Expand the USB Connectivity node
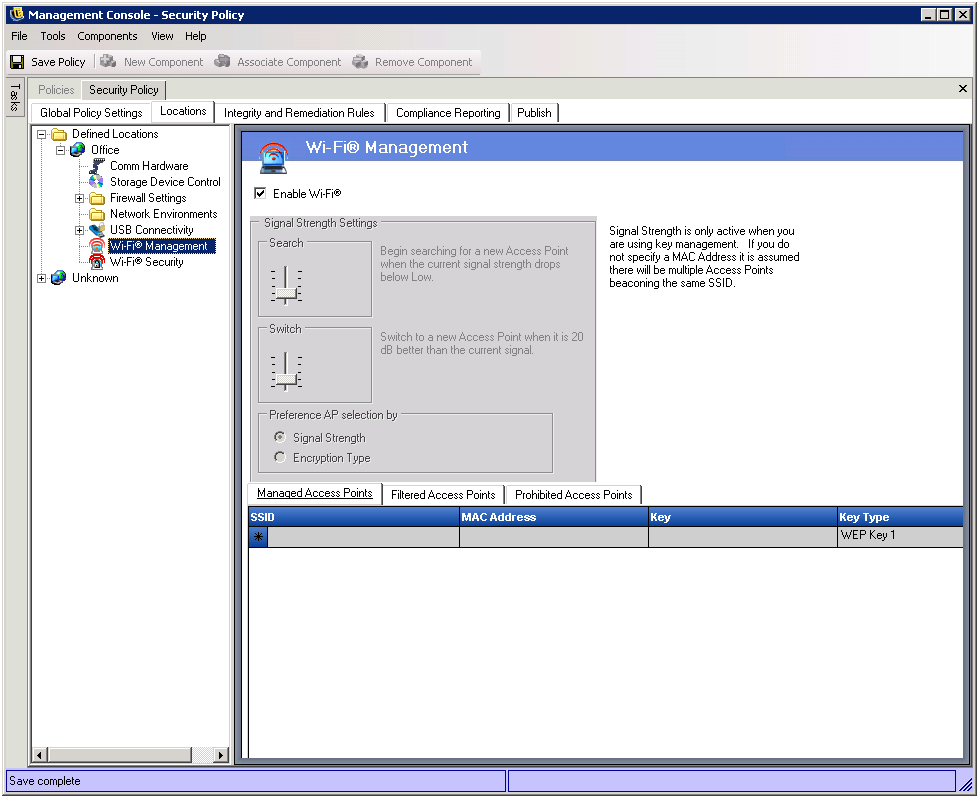The width and height of the screenshot is (978, 797). [80, 230]
